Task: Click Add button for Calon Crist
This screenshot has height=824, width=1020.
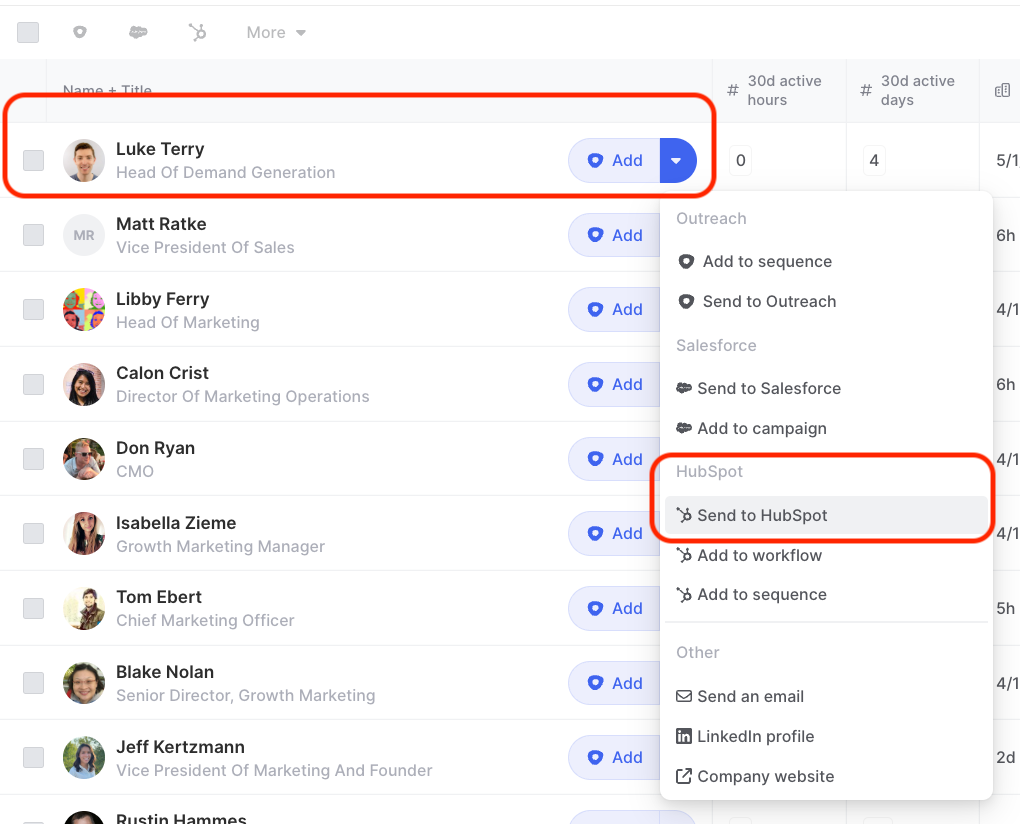Action: pyautogui.click(x=614, y=384)
